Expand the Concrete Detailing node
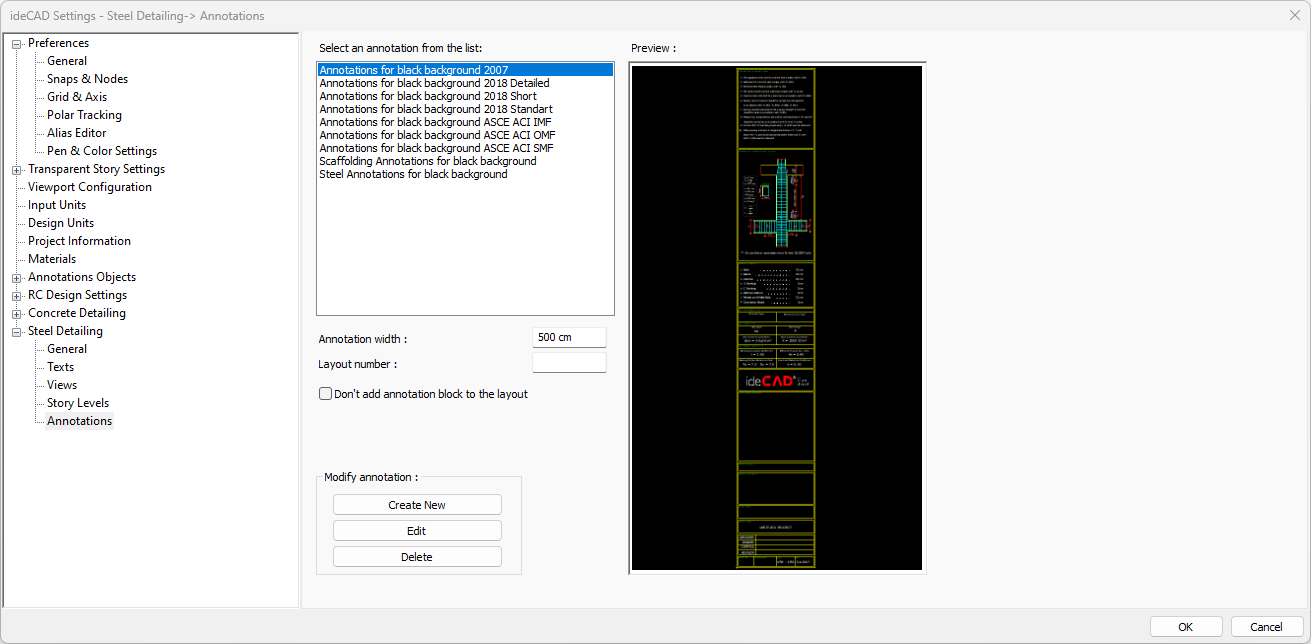 pyautogui.click(x=16, y=313)
